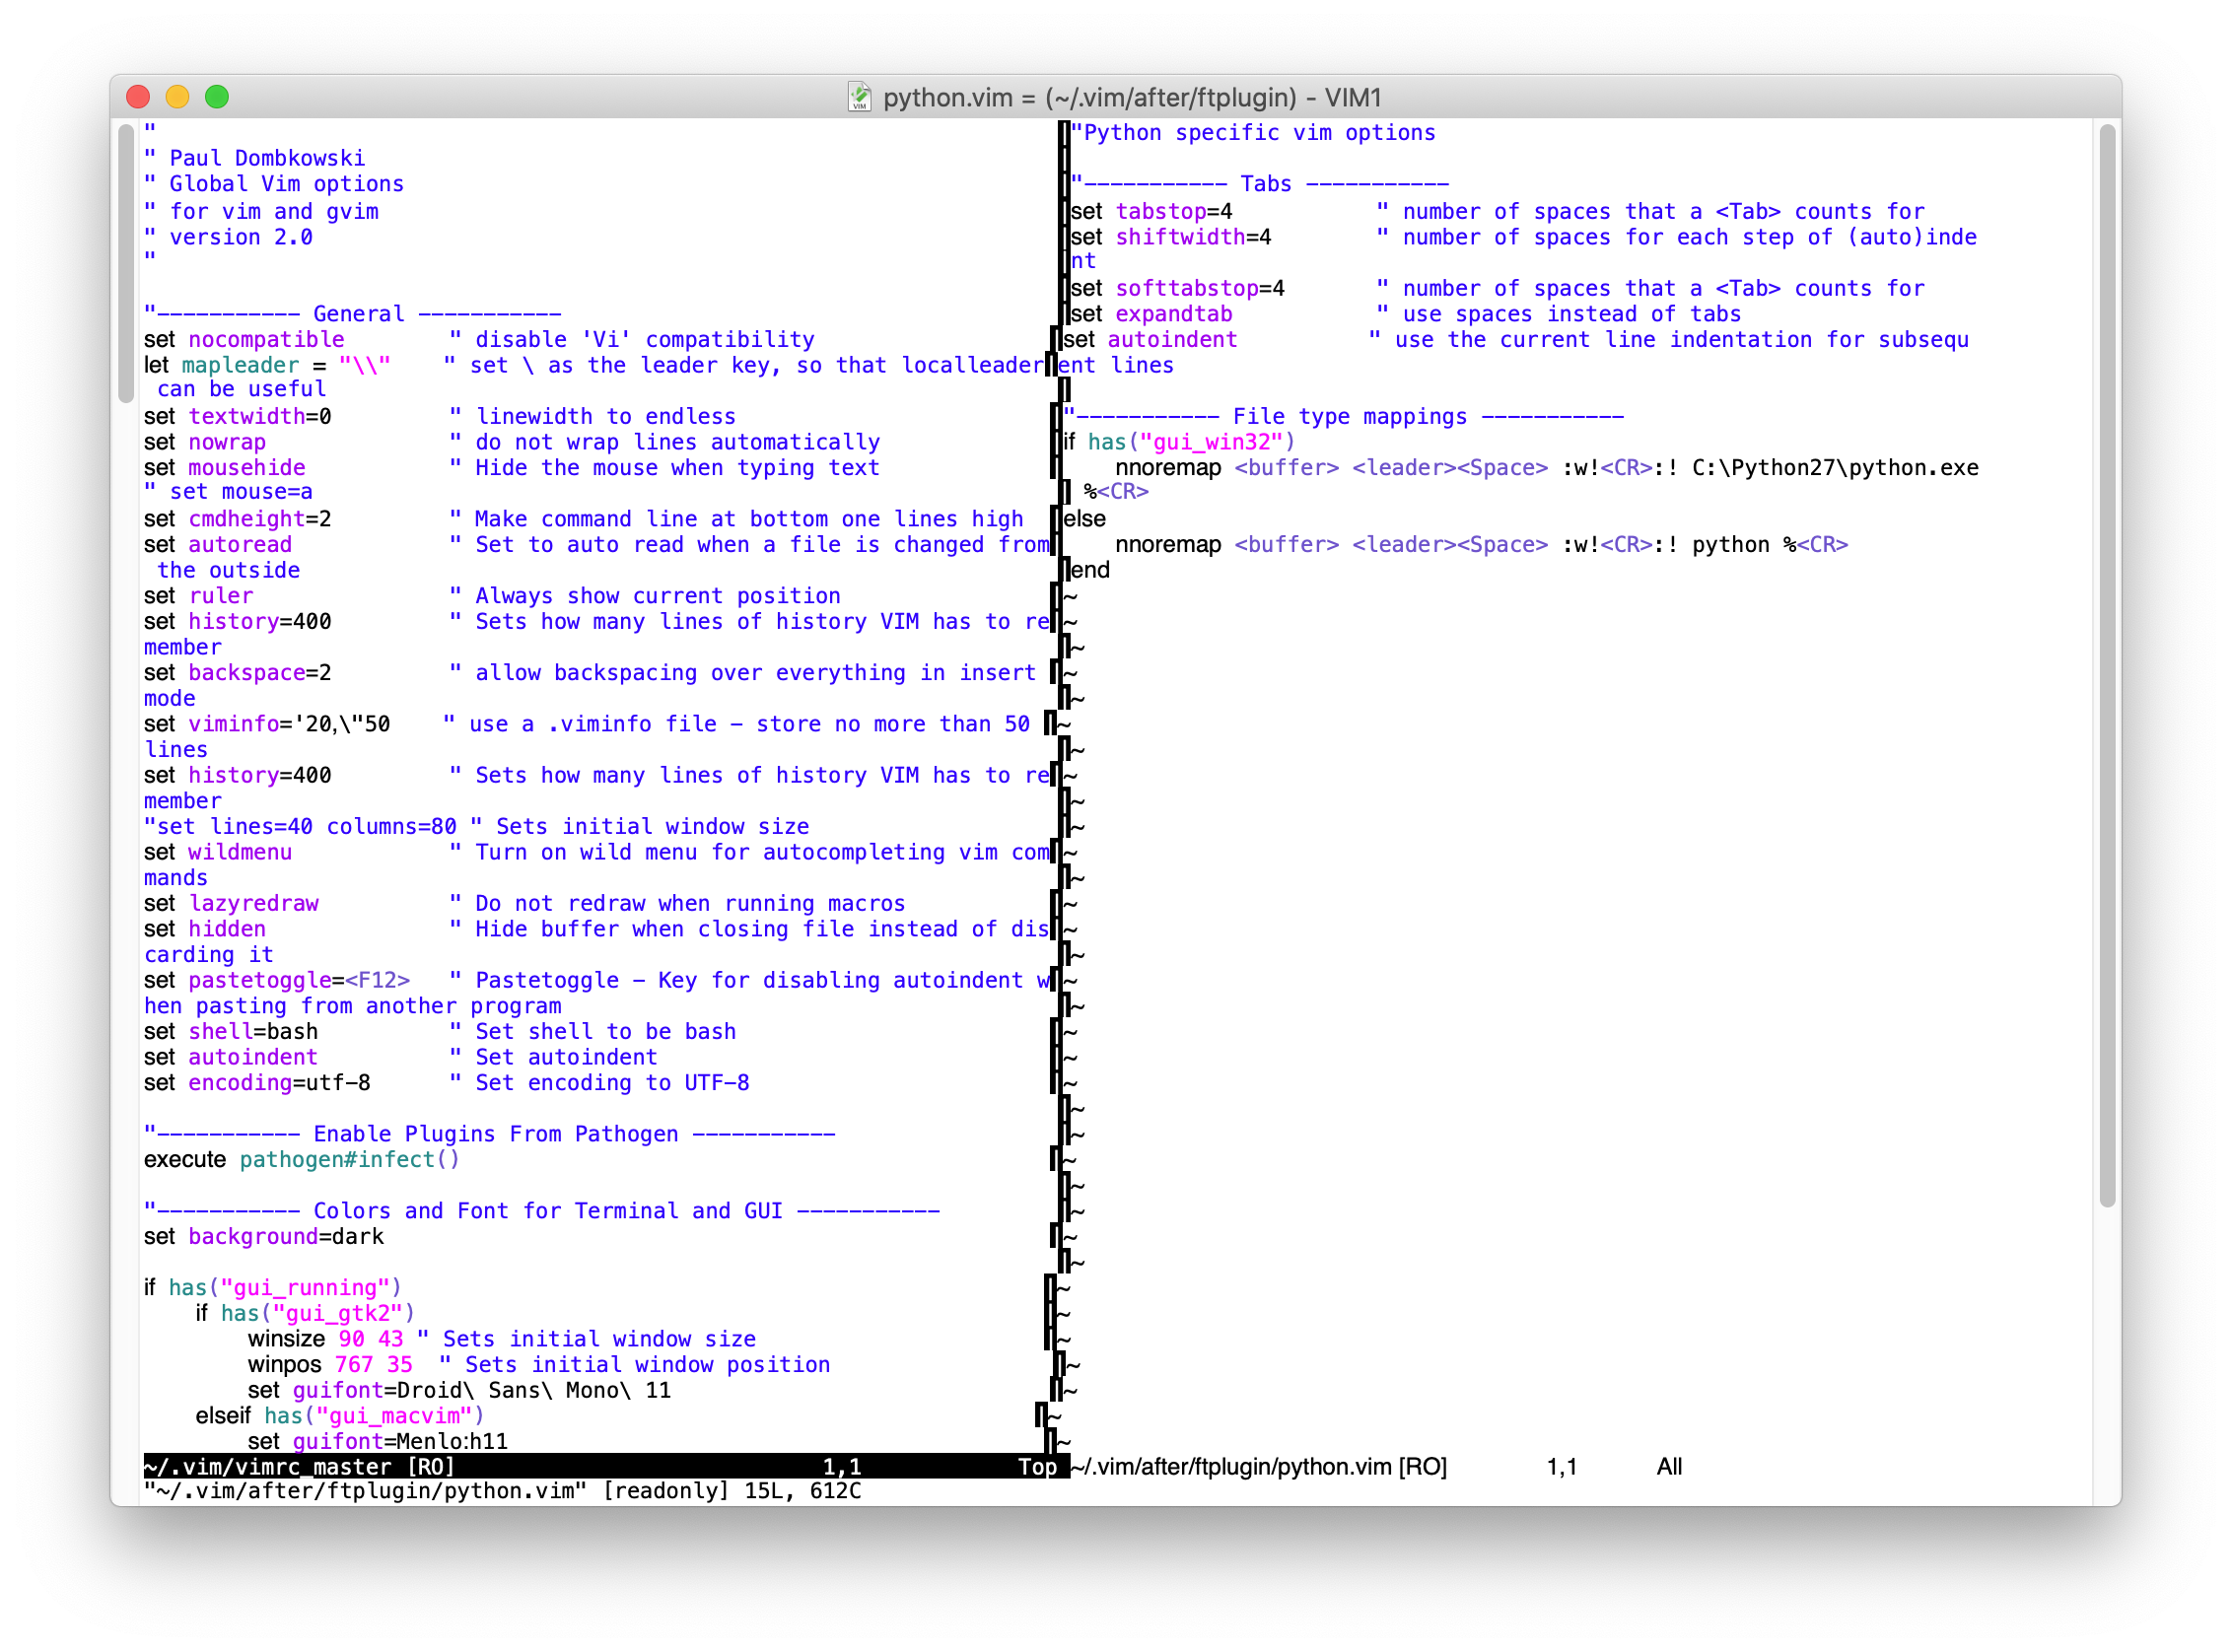Click 'nowrap' option
This screenshot has width=2232, height=1652.
(x=228, y=442)
